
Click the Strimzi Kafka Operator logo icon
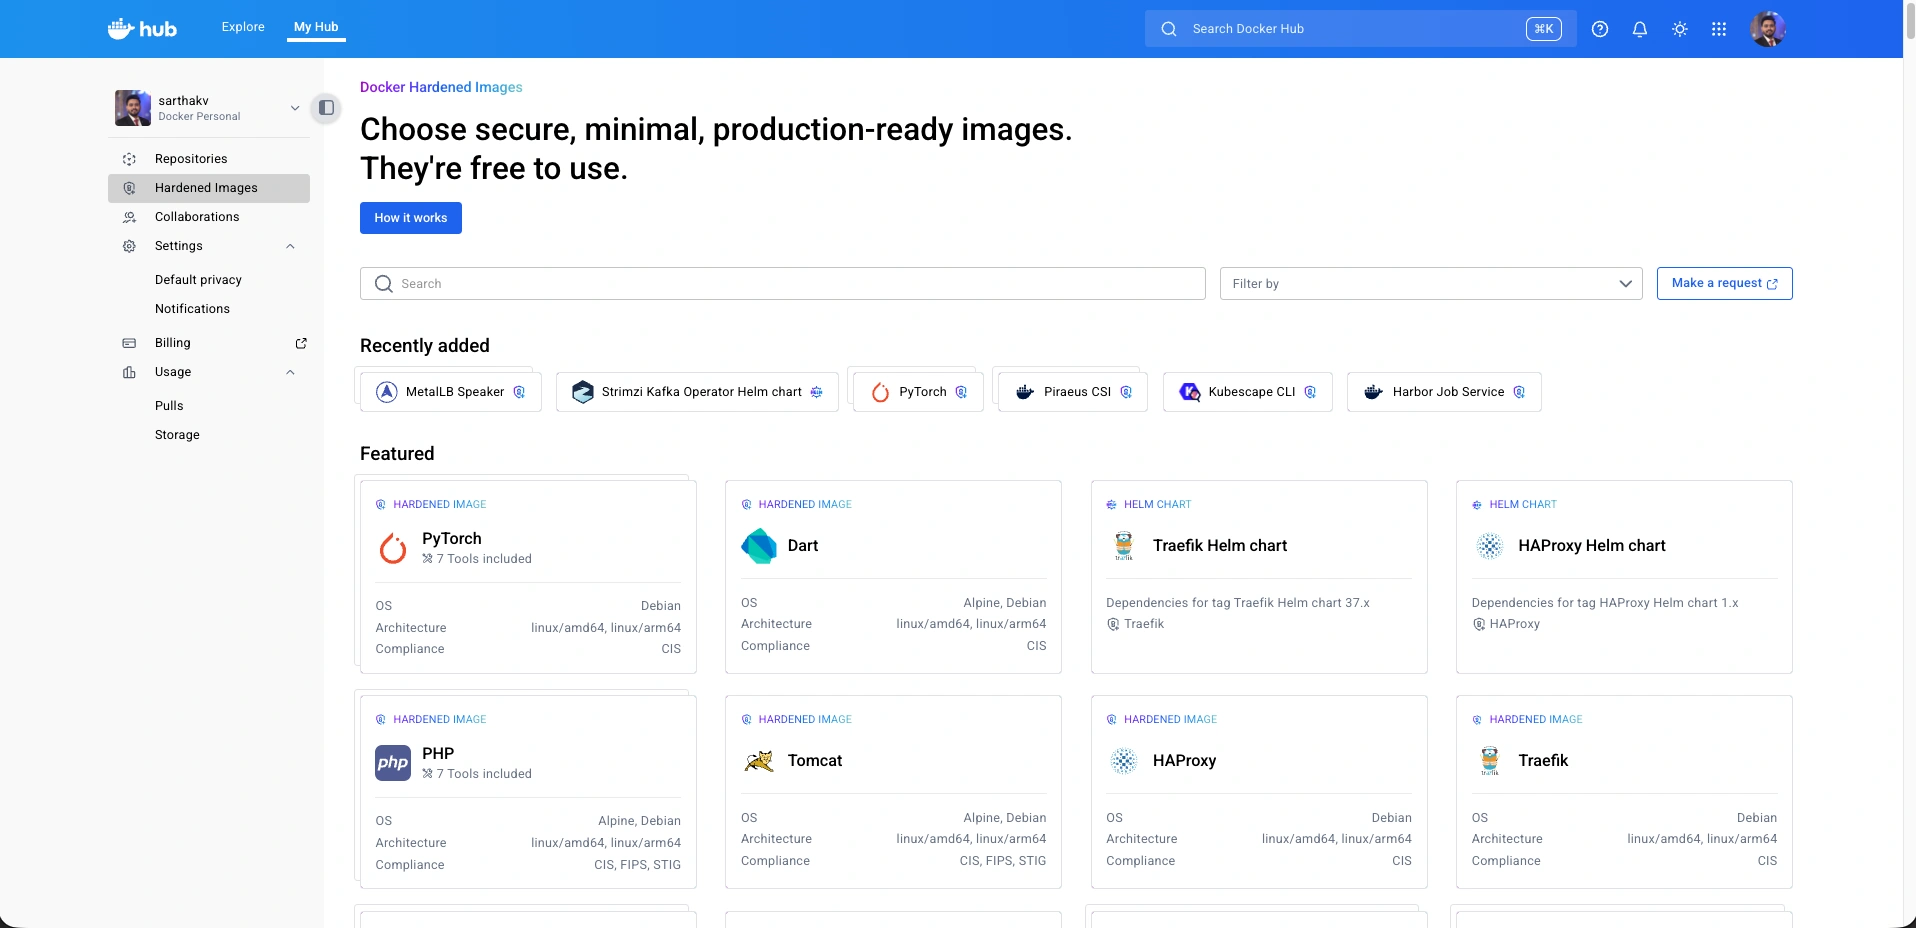tap(583, 392)
